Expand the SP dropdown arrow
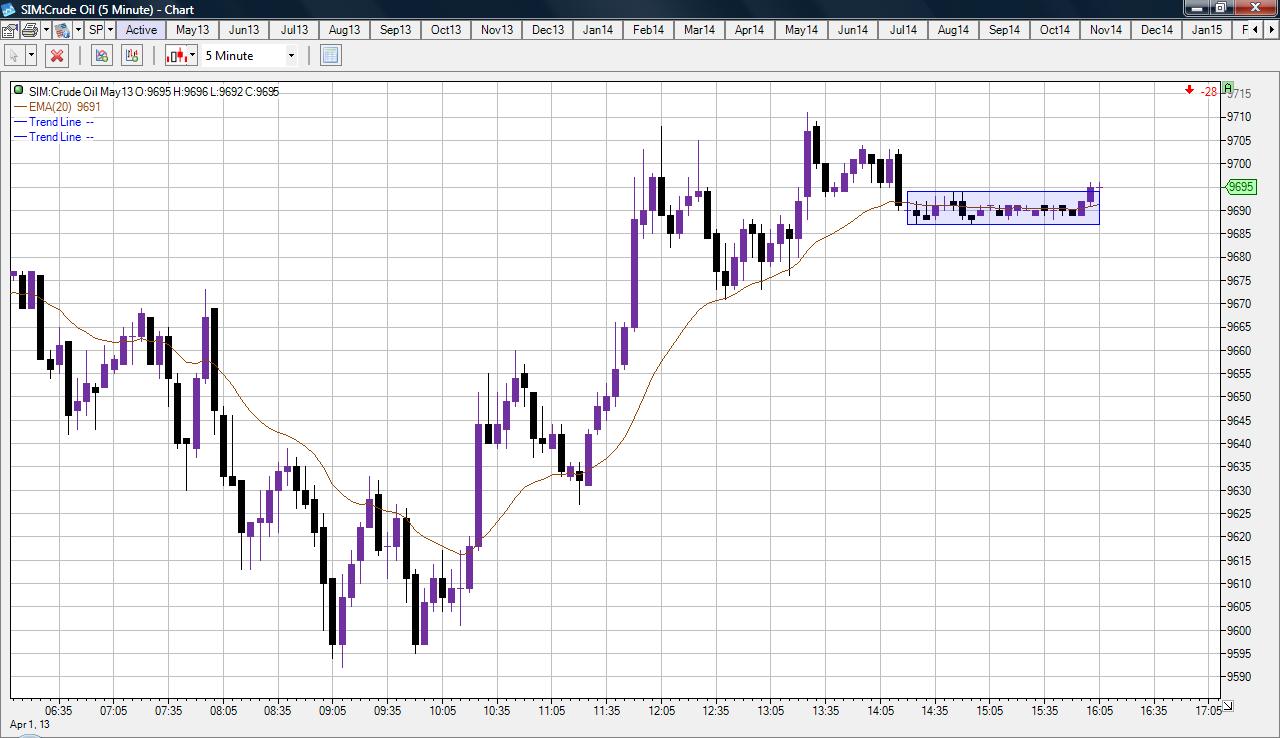The image size is (1280, 738). click(110, 30)
